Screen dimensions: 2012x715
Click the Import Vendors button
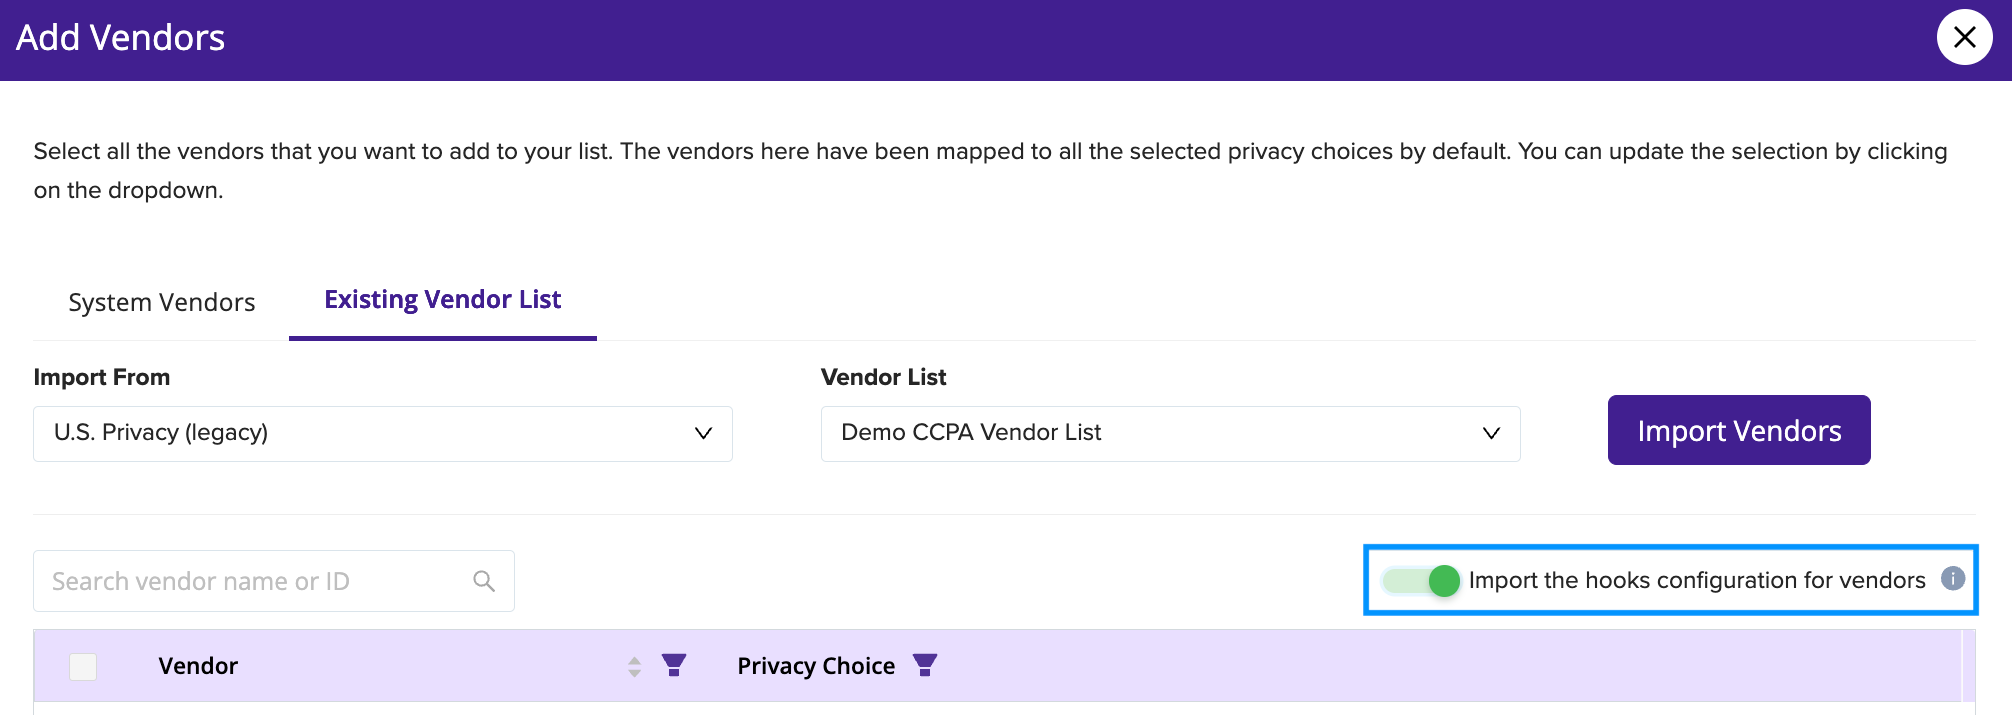[x=1739, y=430]
